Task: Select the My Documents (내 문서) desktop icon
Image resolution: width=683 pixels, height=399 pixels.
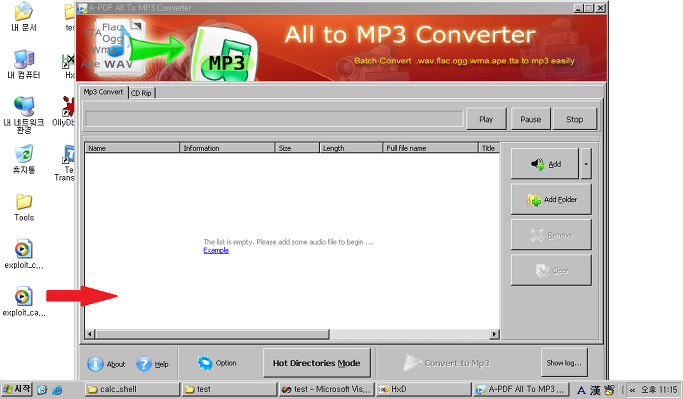Action: pos(24,17)
